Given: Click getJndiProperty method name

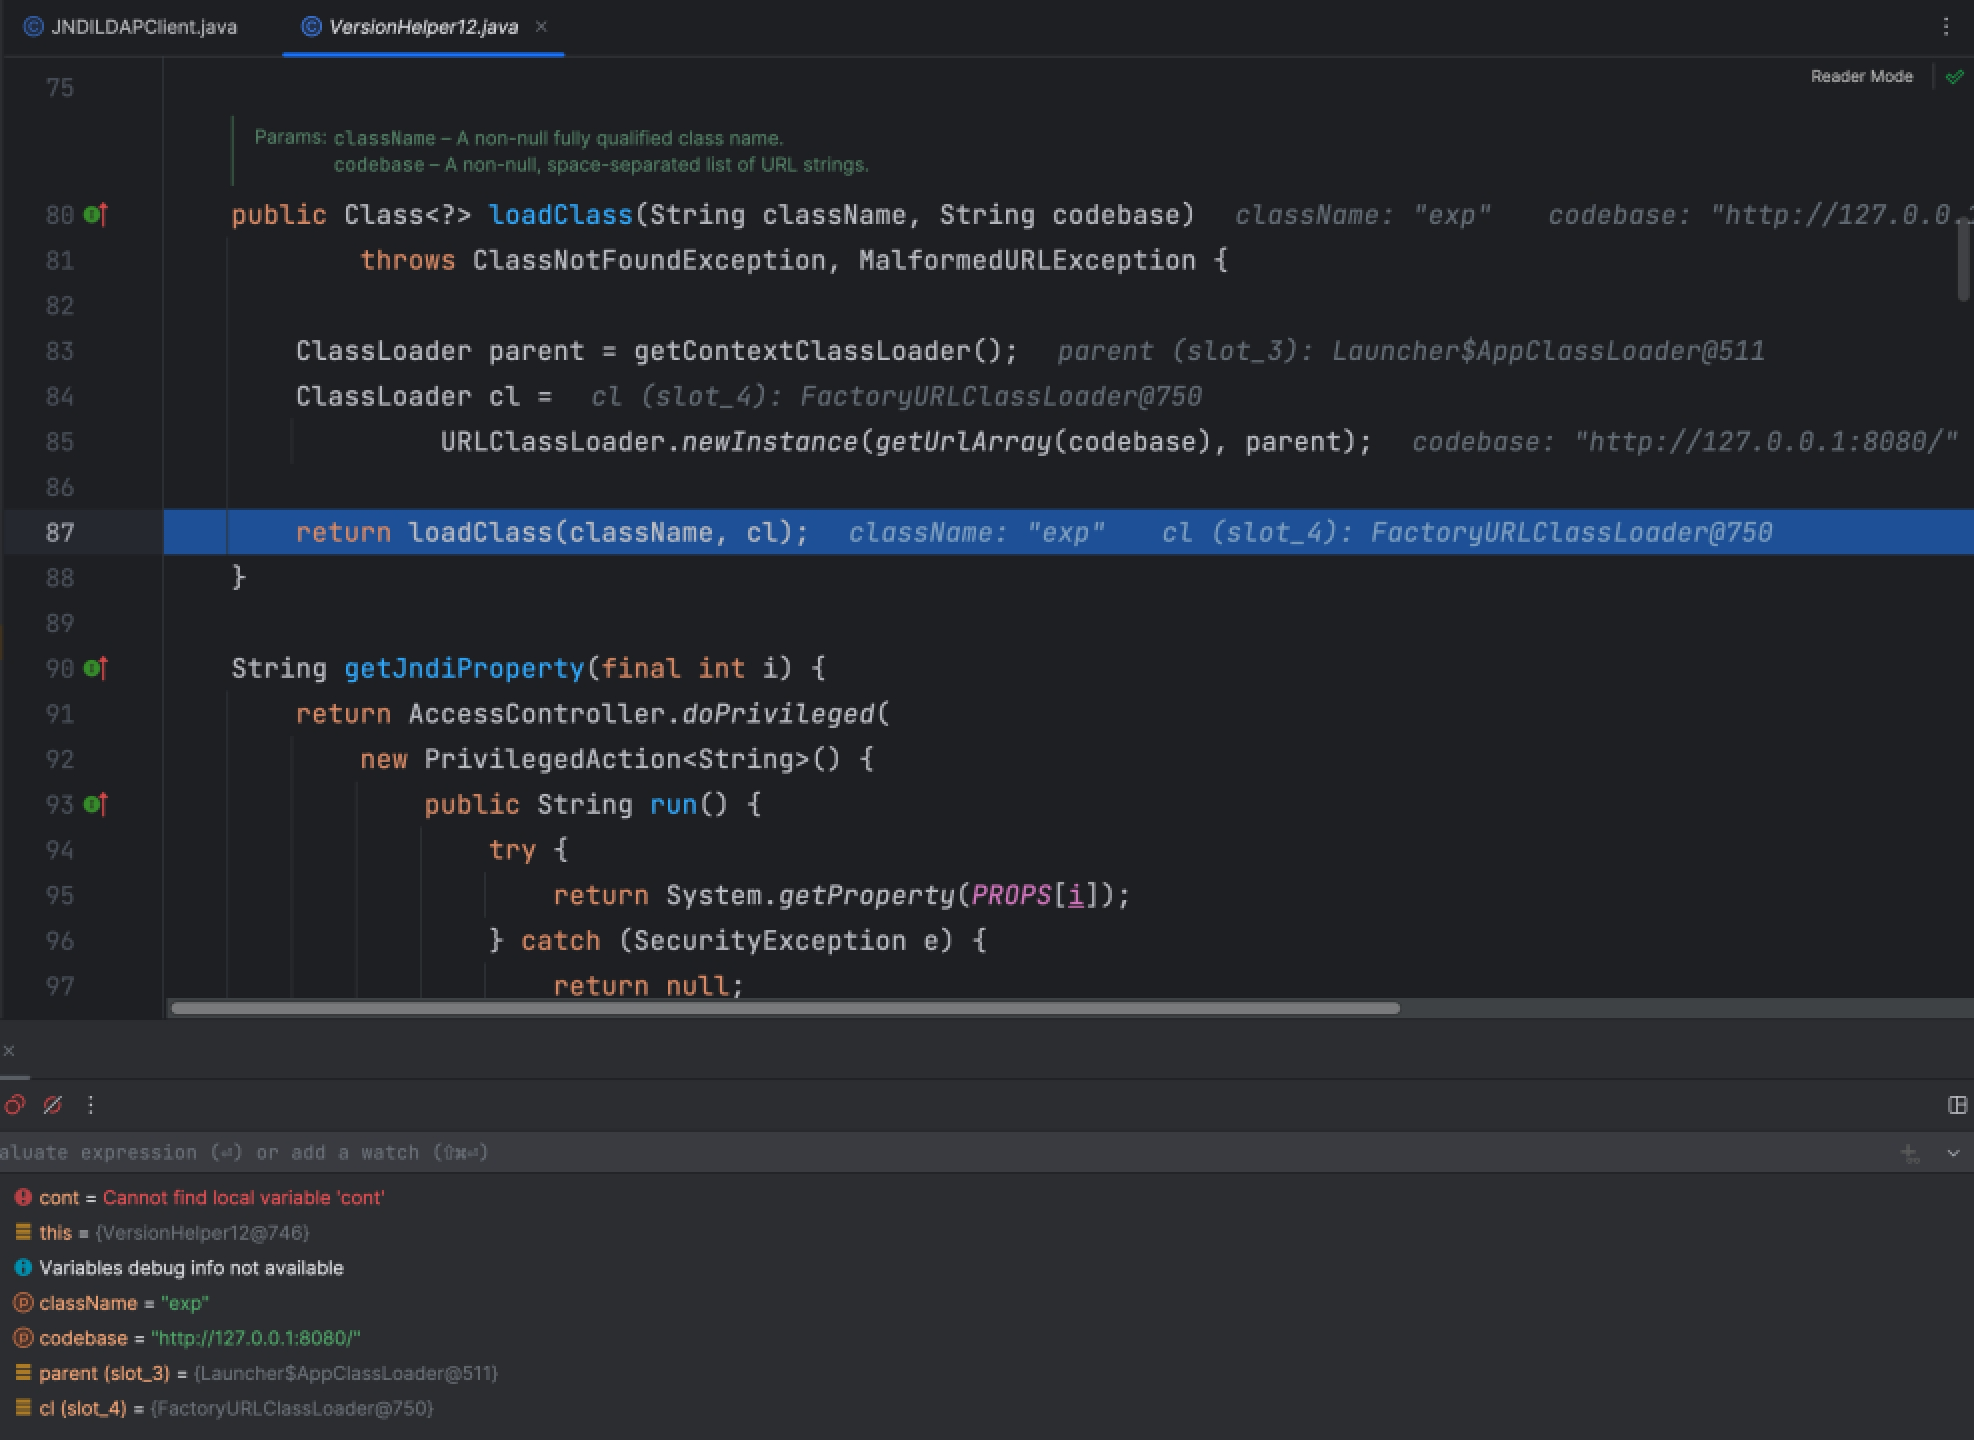Looking at the screenshot, I should [464, 668].
